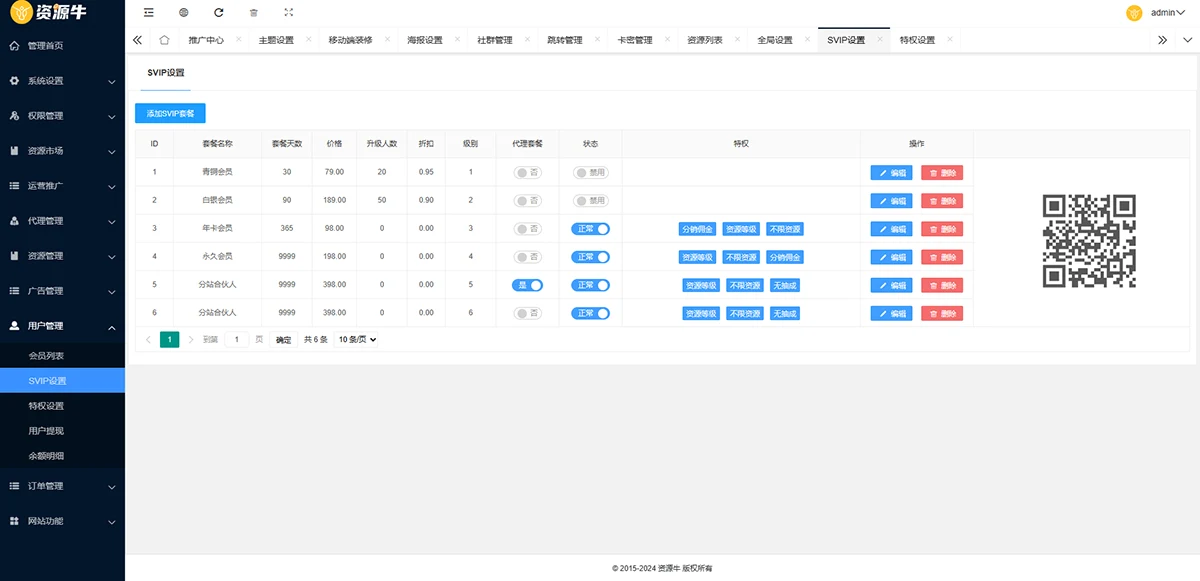Switch to the 特权设置 tab
This screenshot has width=1200, height=581.
pyautogui.click(x=917, y=40)
